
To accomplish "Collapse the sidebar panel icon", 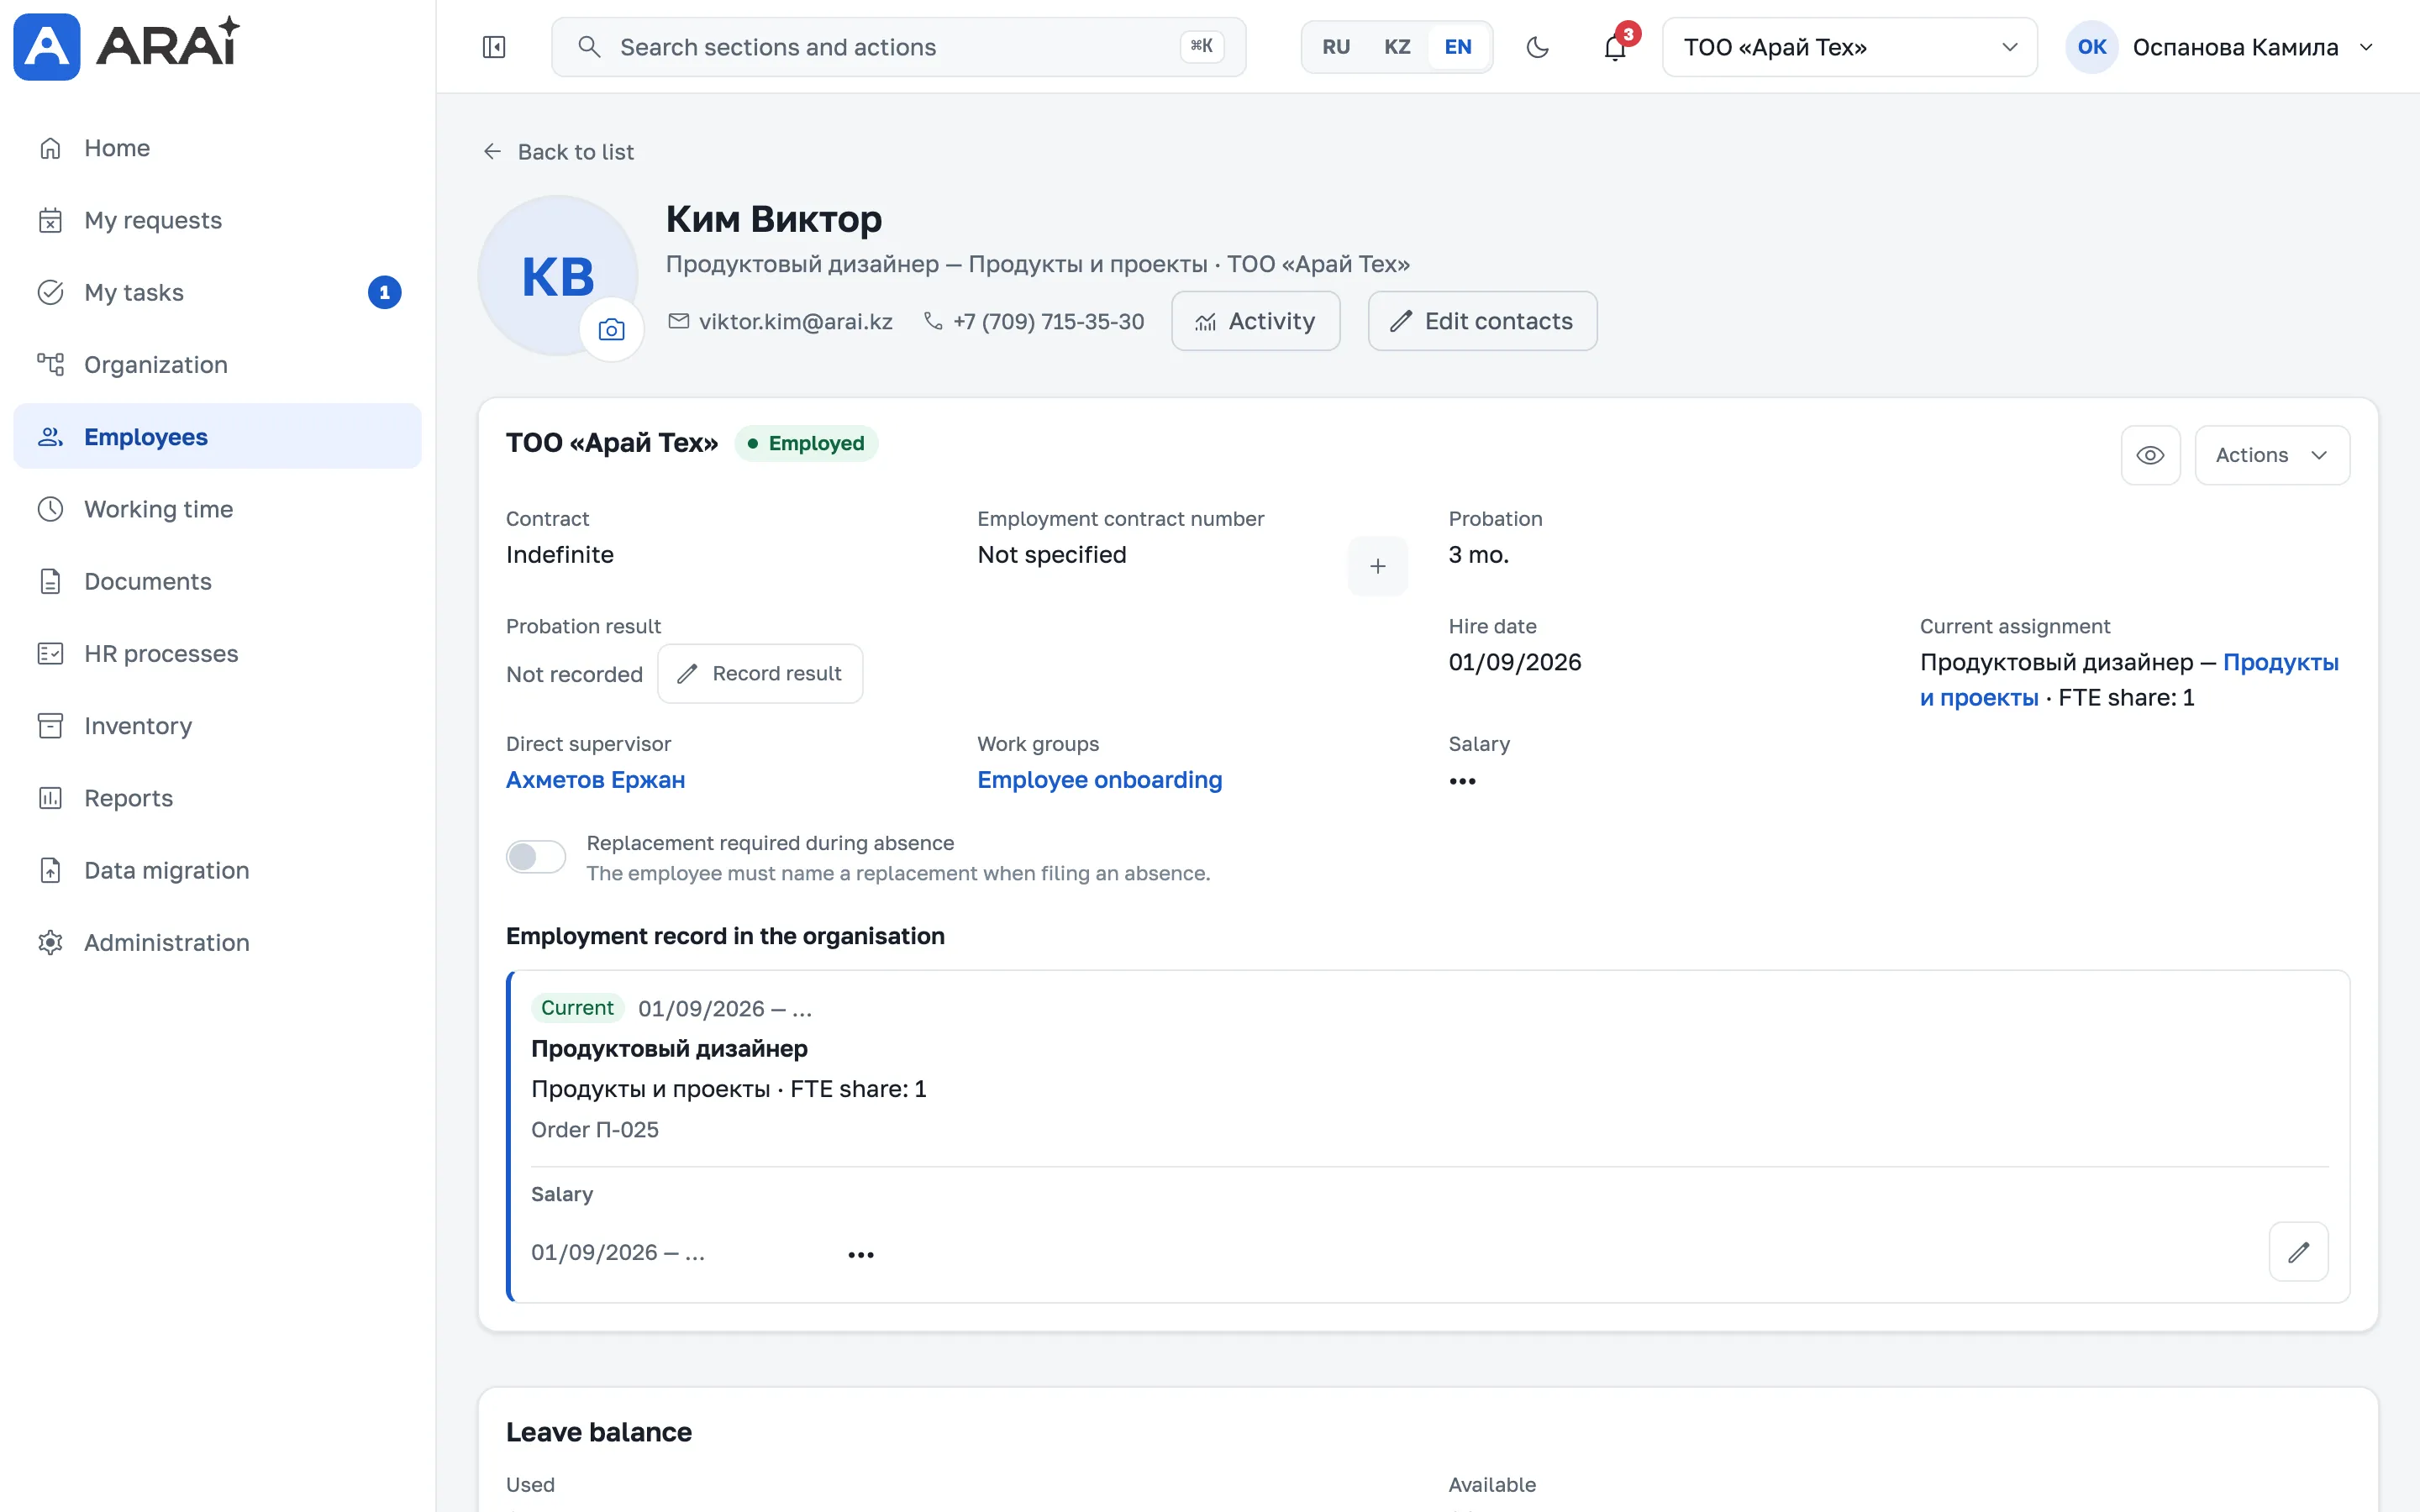I will point(494,47).
